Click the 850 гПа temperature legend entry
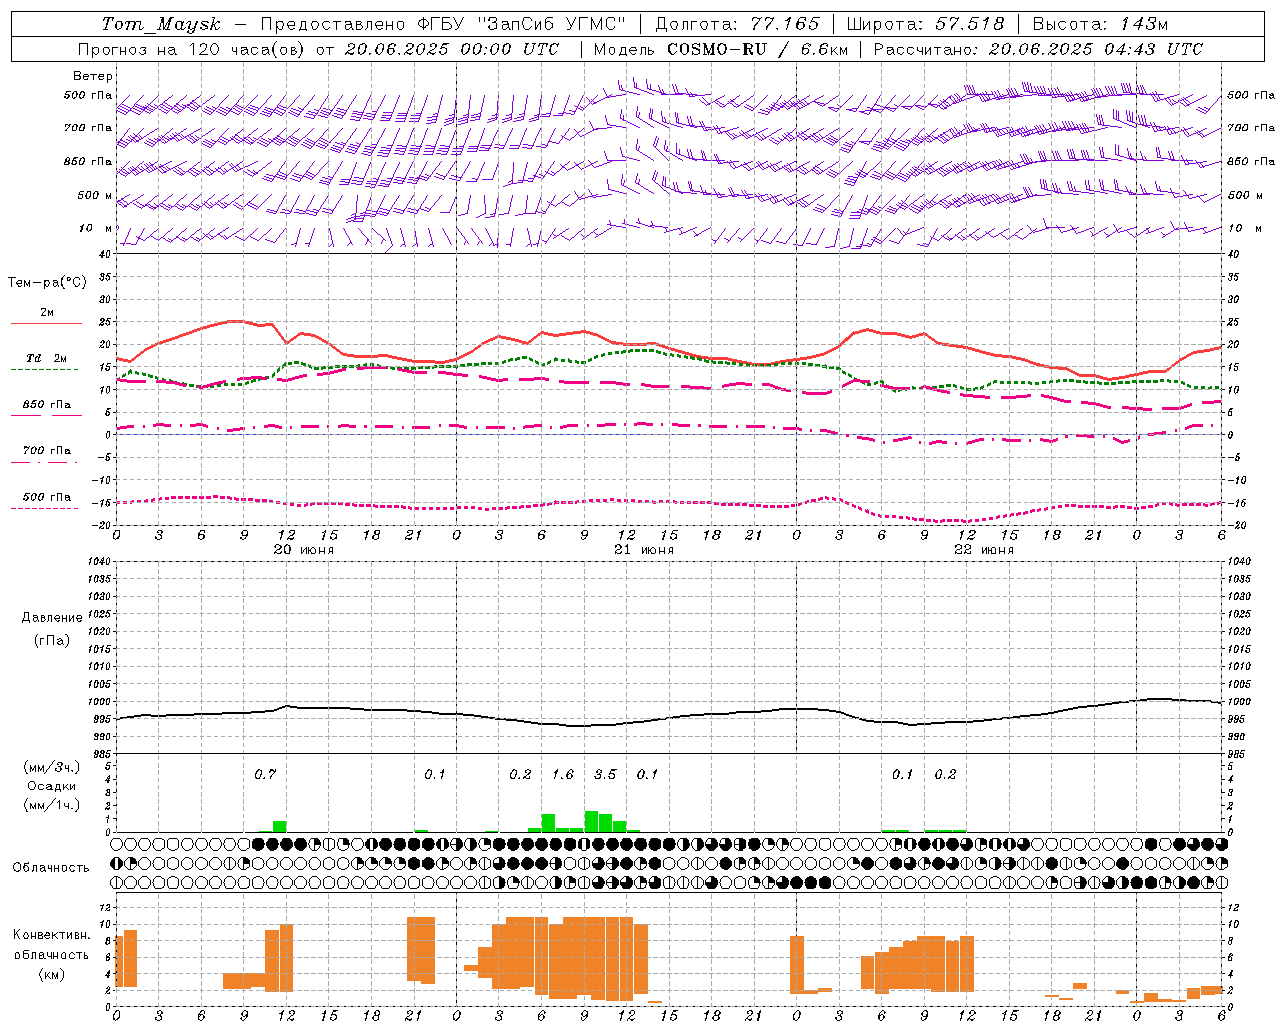The width and height of the screenshot is (1280, 1024). coord(47,404)
